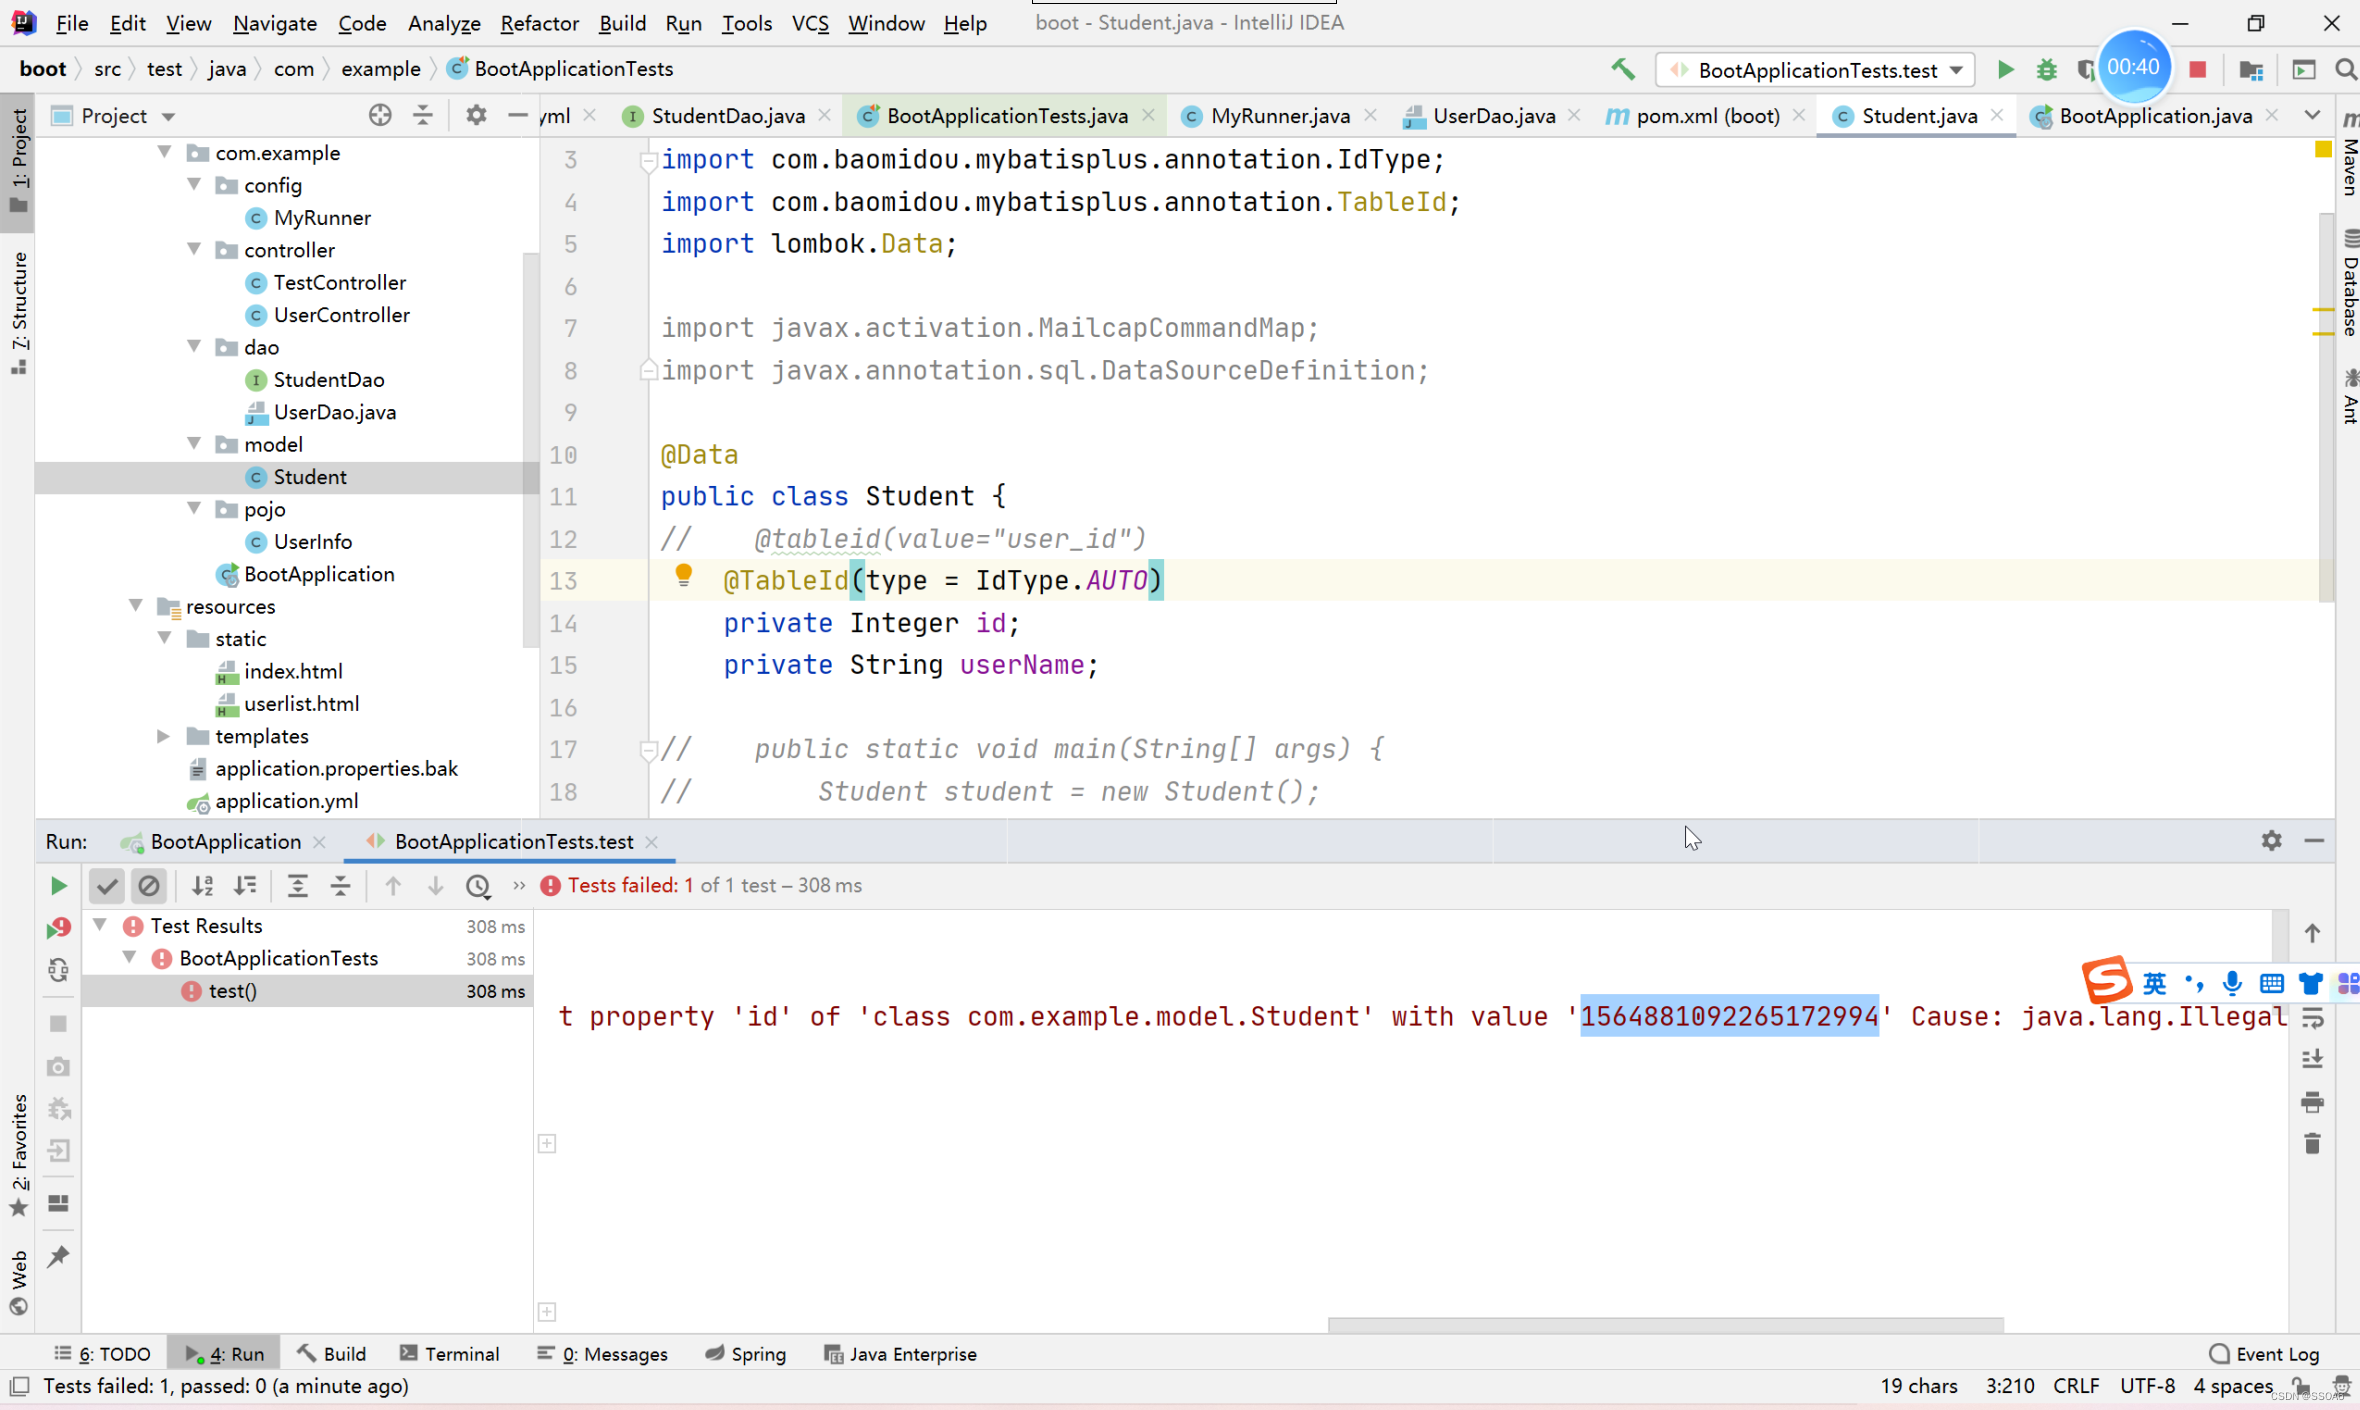Toggle line 17 code fold marker
This screenshot has width=2360, height=1410.
point(647,749)
